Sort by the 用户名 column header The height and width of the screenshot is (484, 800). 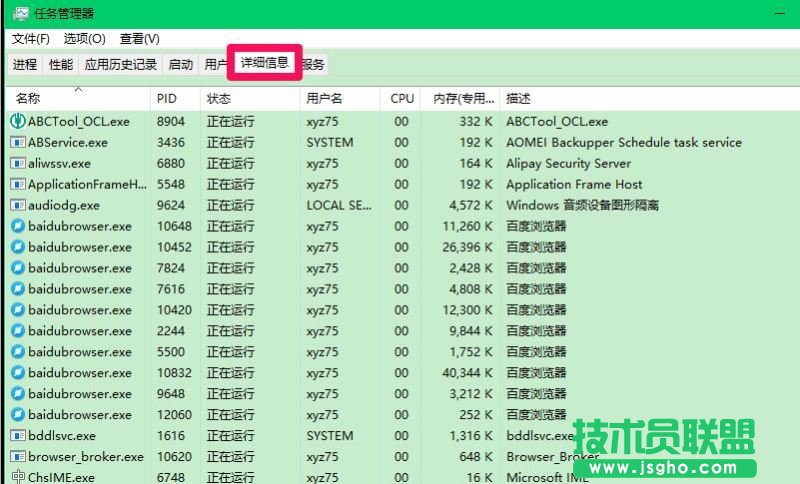[x=340, y=98]
